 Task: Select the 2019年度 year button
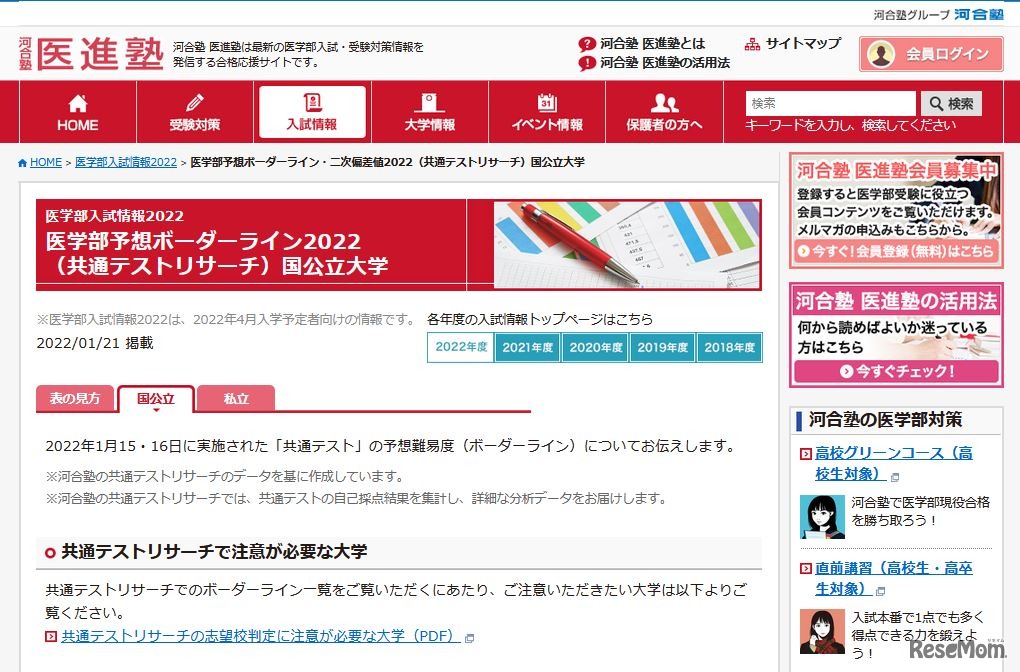pyautogui.click(x=662, y=347)
